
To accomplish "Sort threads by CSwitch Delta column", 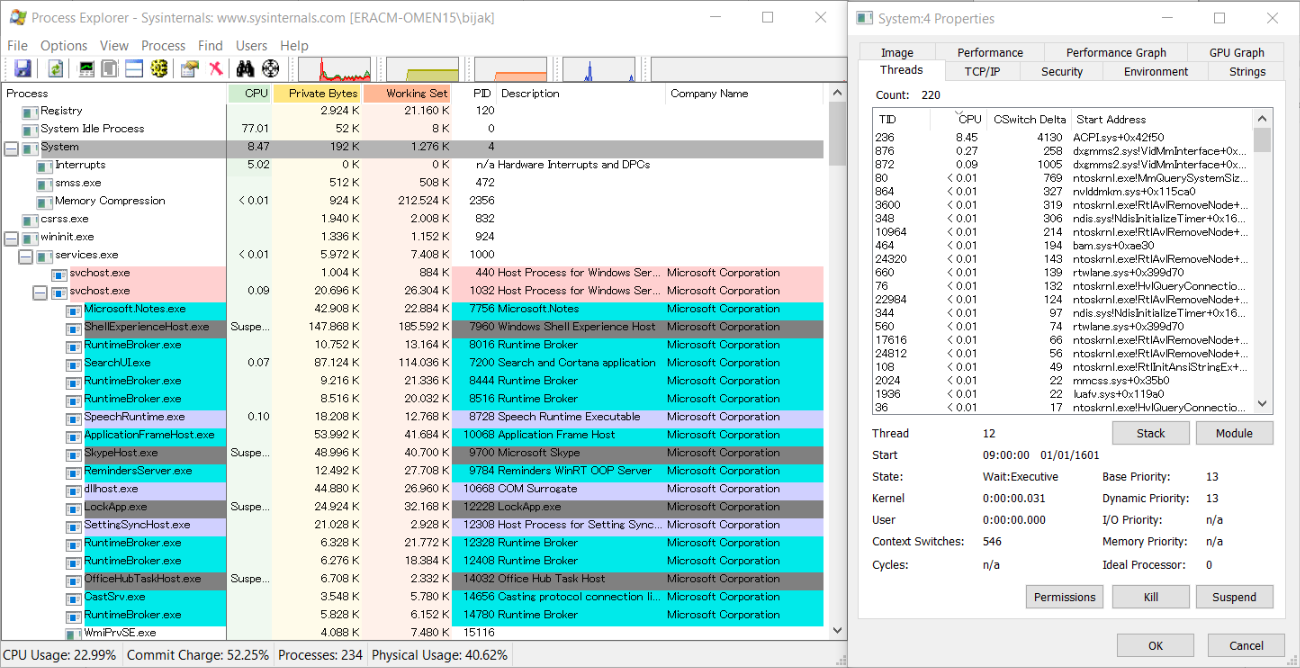I will (1028, 119).
